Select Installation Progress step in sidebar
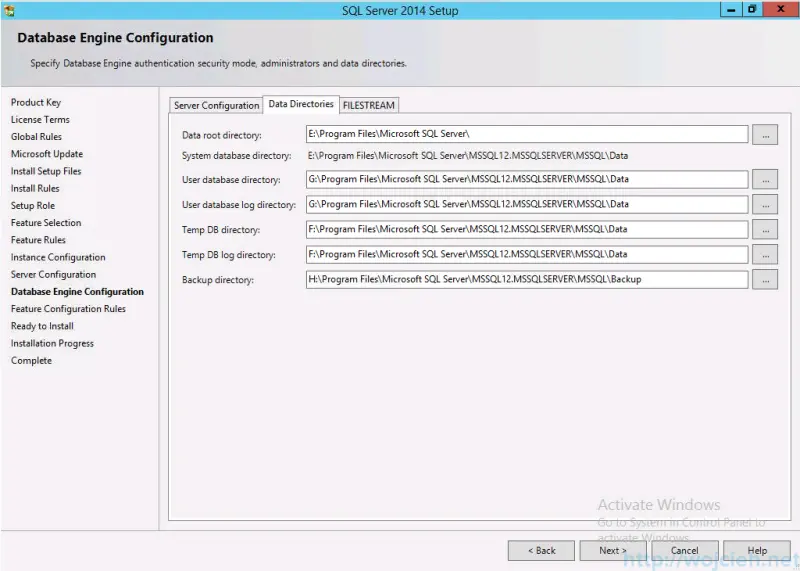 click(52, 343)
